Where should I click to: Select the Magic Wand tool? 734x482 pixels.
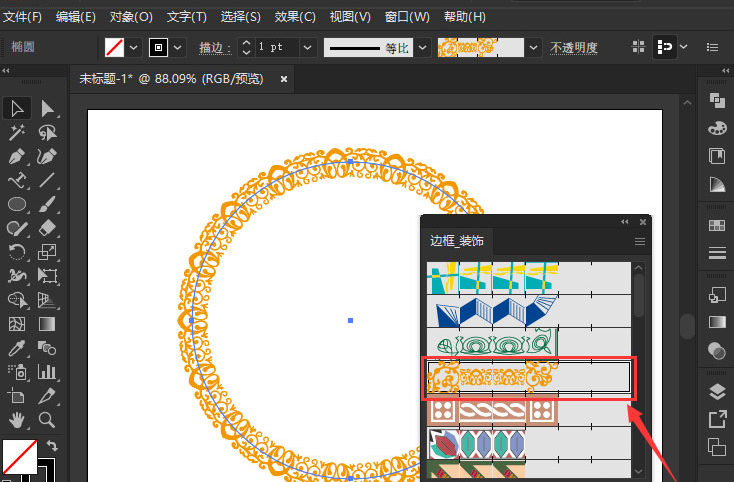click(x=17, y=133)
